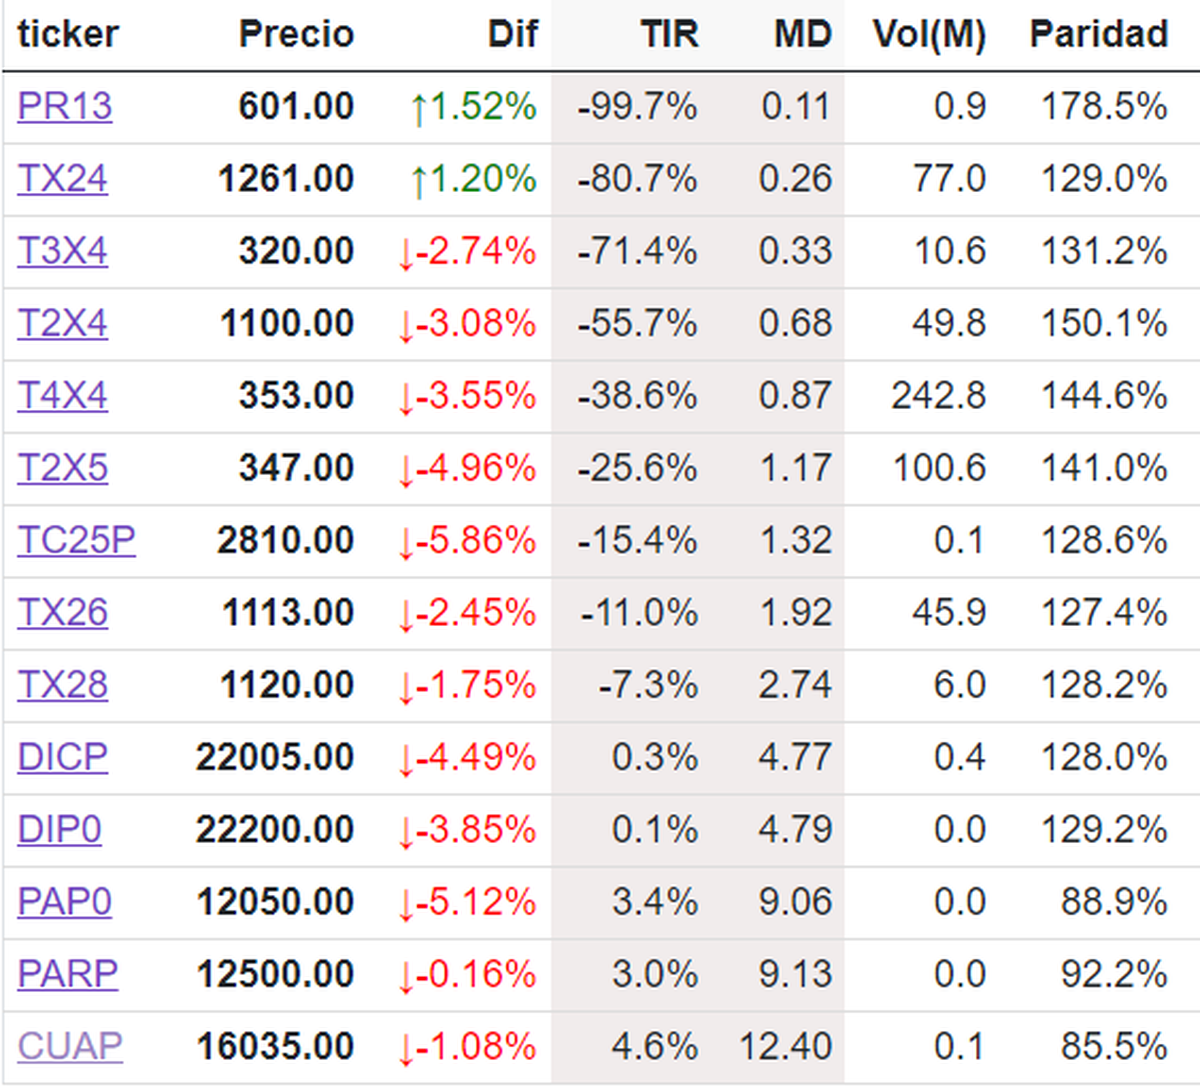Viewport: 1200px width, 1087px height.
Task: Open the CUAP ticker link
Action: tap(70, 1047)
